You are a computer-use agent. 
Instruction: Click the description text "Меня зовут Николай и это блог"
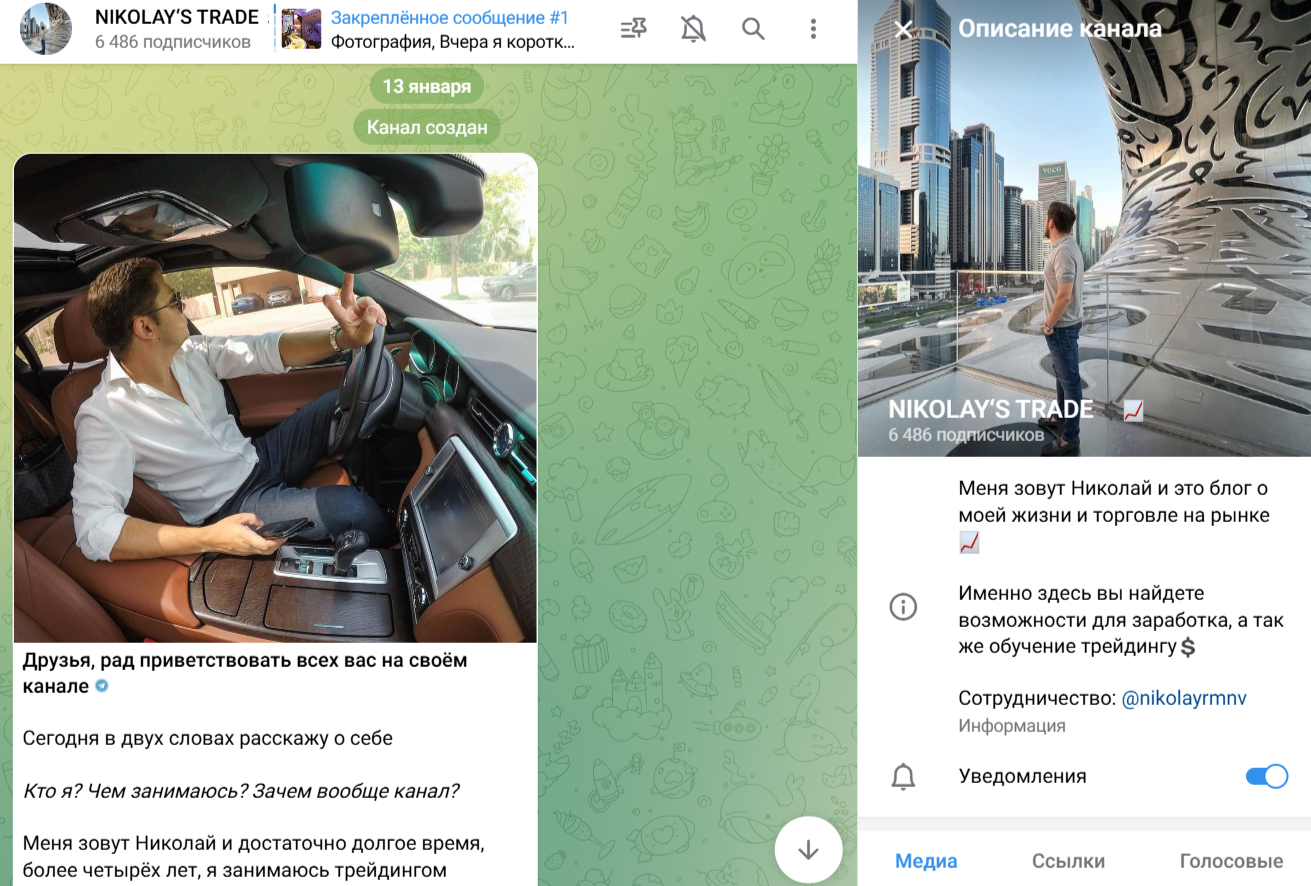tap(1114, 515)
